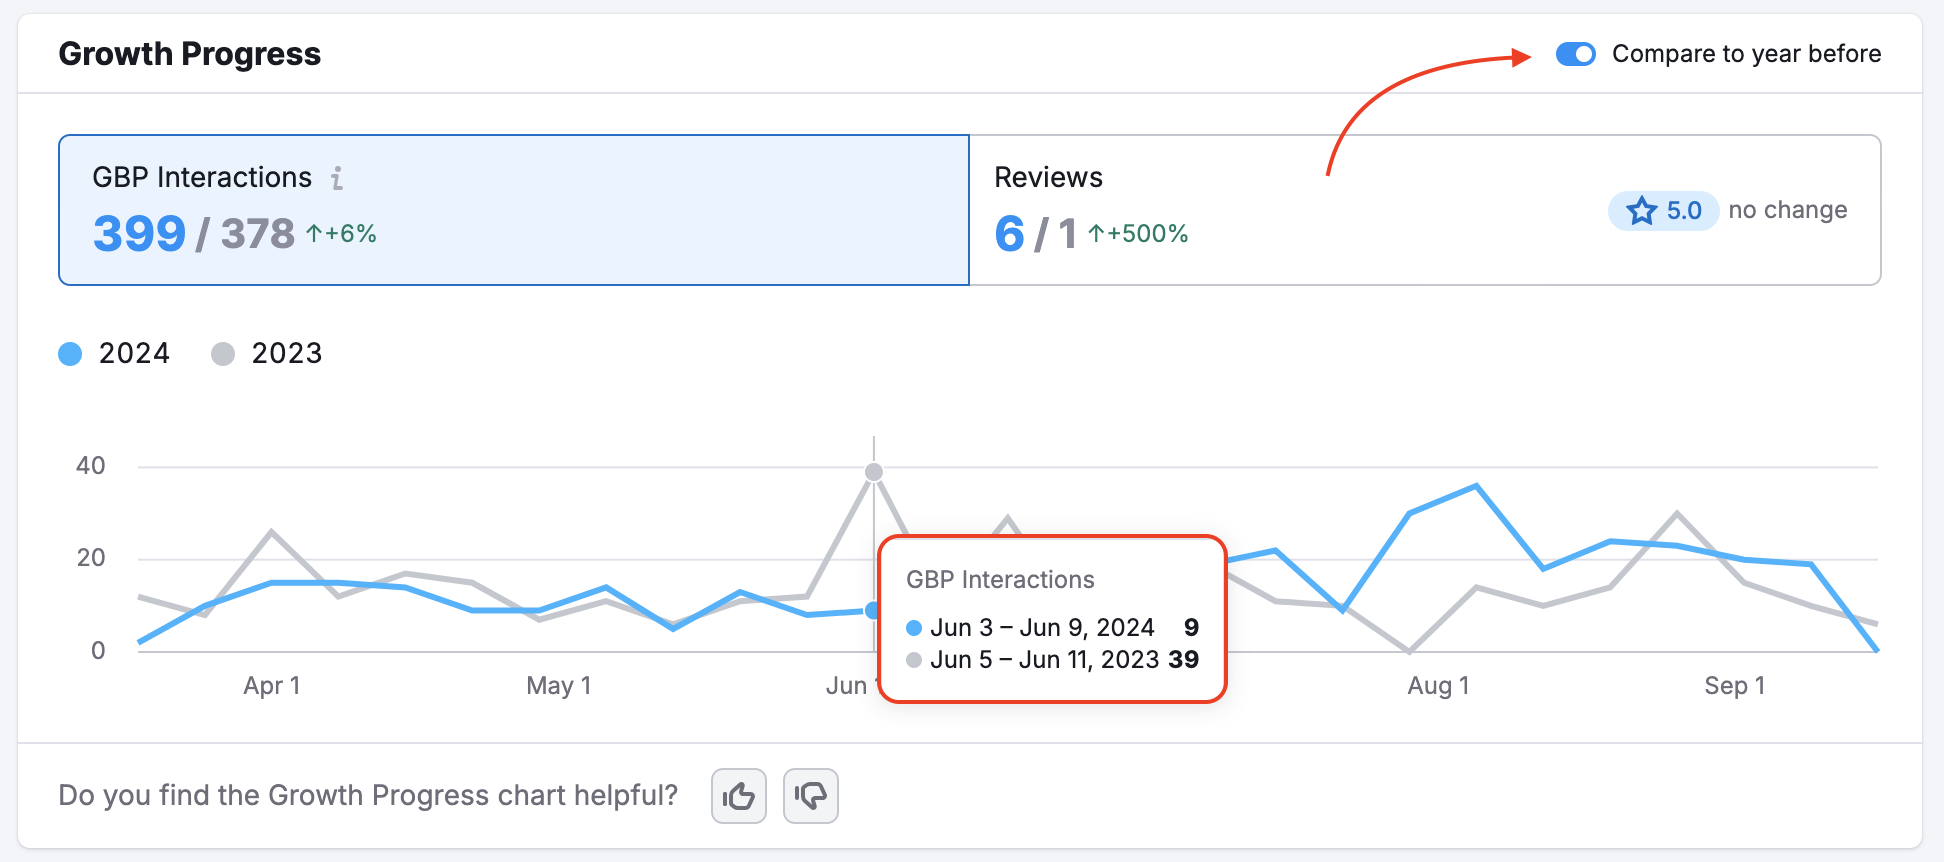This screenshot has height=862, width=1944.
Task: Click the 399 interactions value
Action: click(x=139, y=234)
